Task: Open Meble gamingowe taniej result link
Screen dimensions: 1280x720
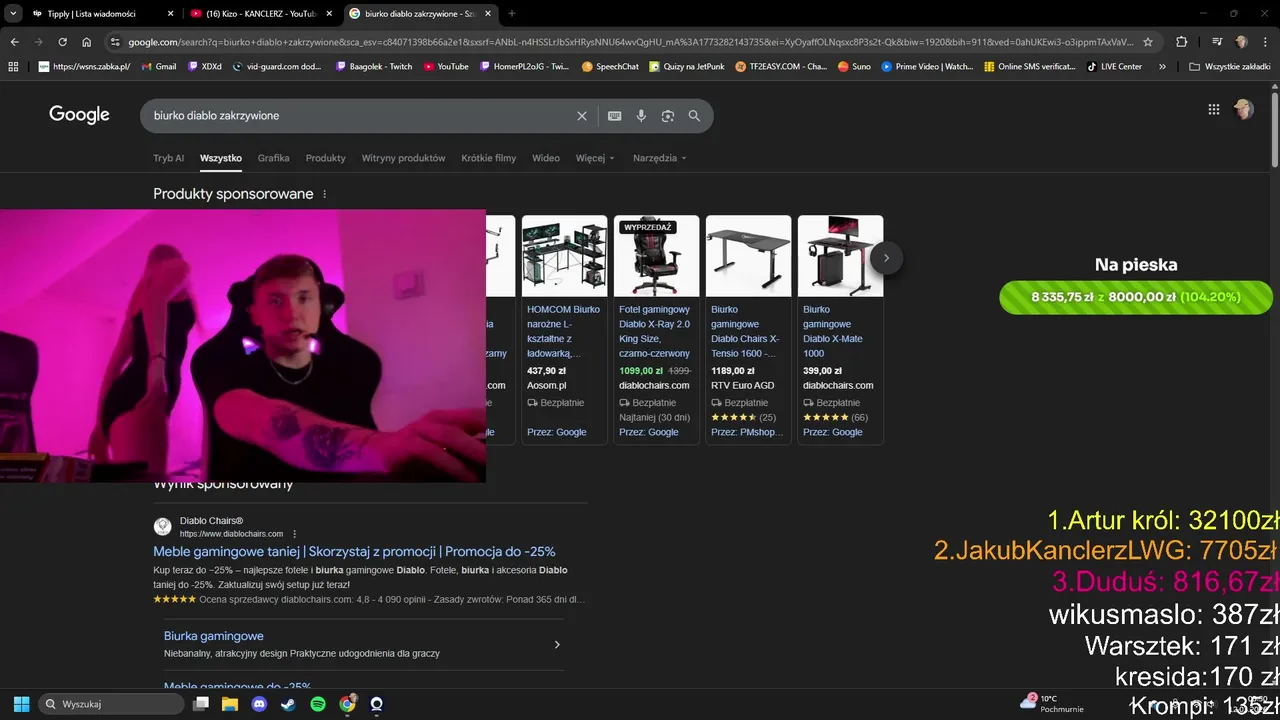Action: [x=354, y=551]
